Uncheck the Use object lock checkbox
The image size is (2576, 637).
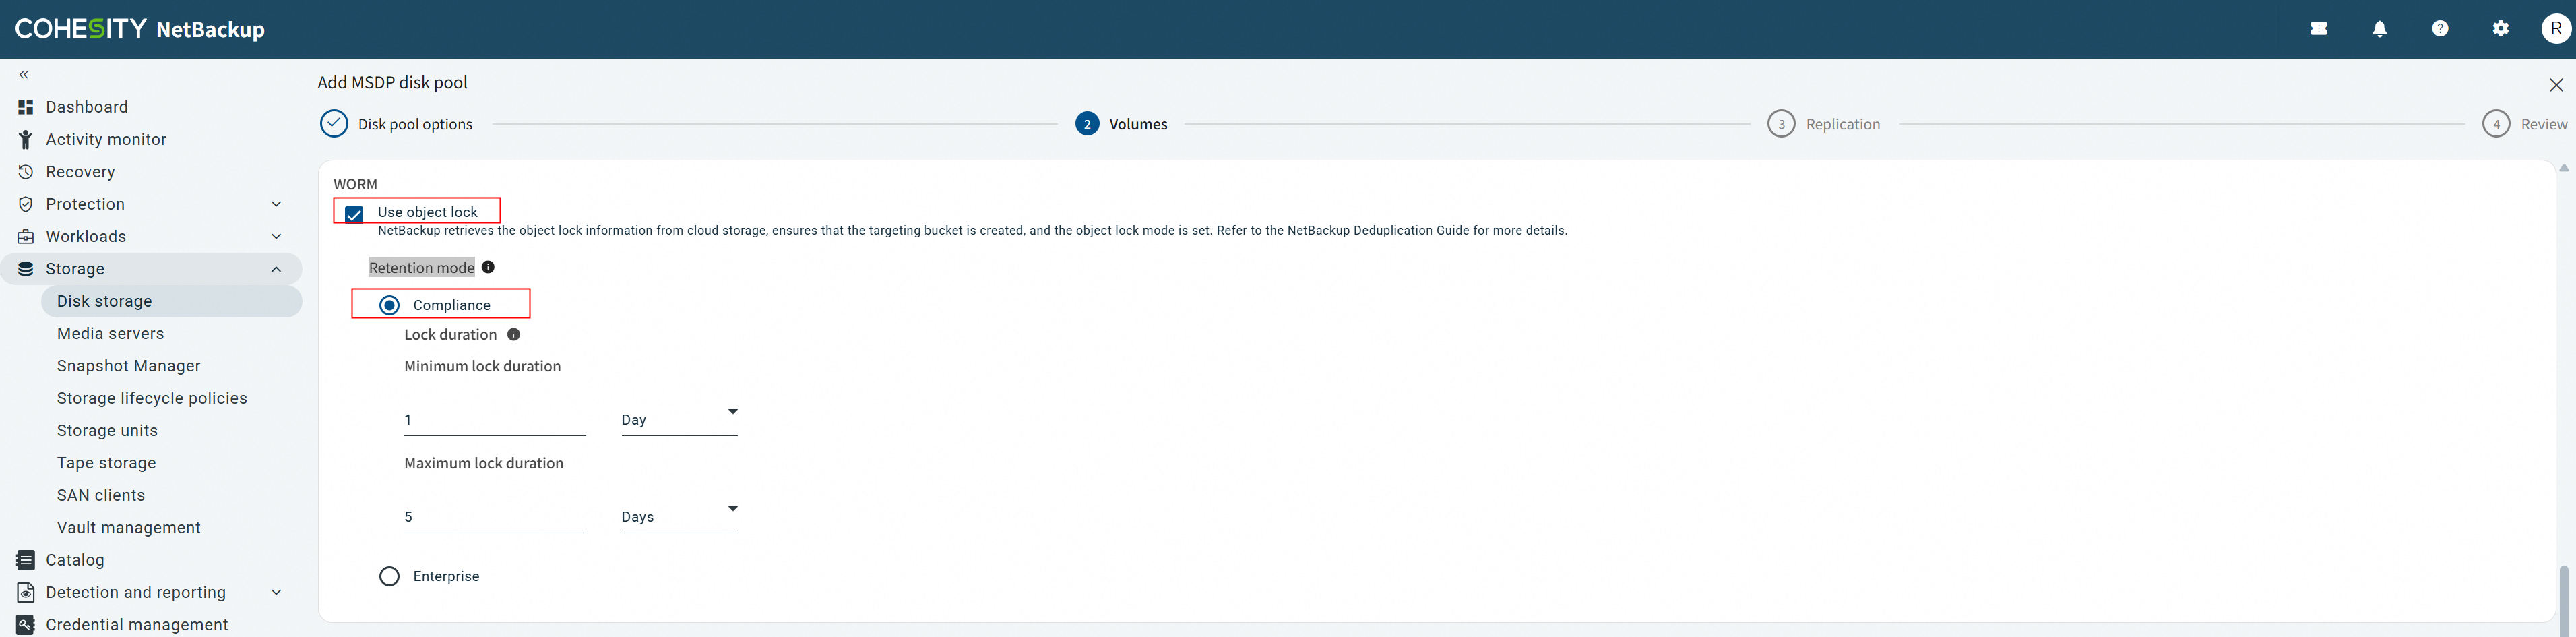pyautogui.click(x=354, y=214)
